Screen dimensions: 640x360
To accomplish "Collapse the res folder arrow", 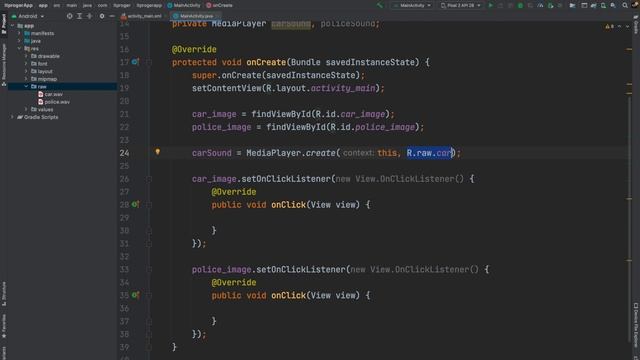I will click(19, 49).
